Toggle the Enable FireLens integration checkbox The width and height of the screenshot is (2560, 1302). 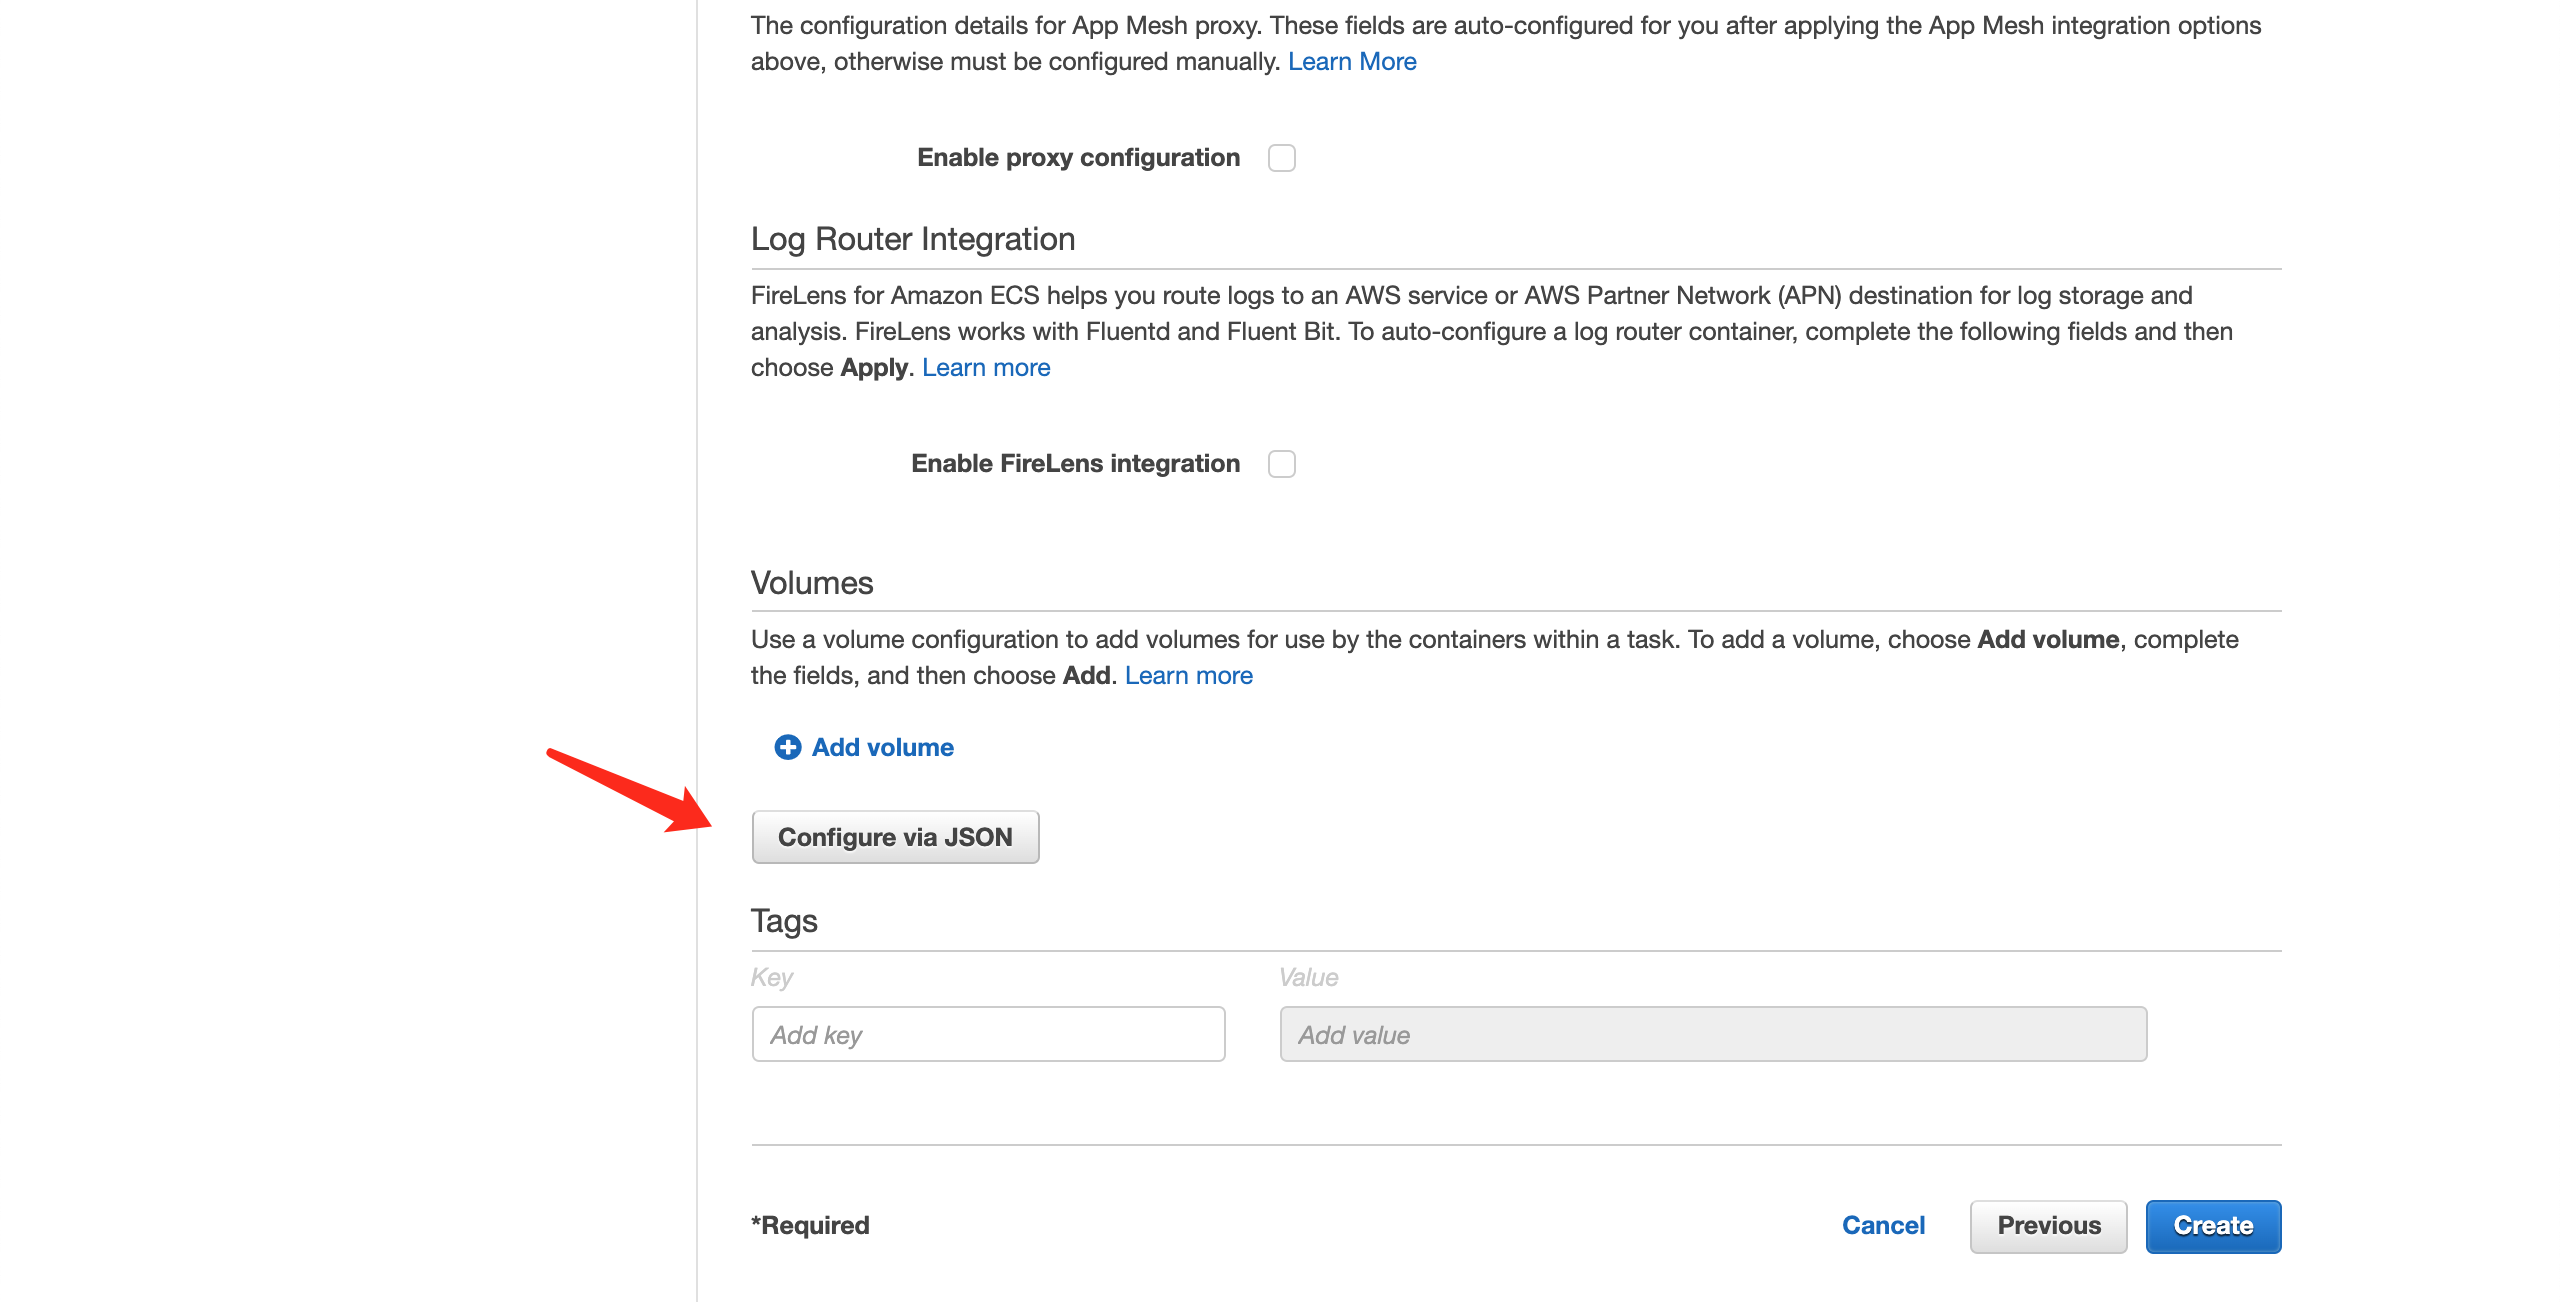[1281, 463]
